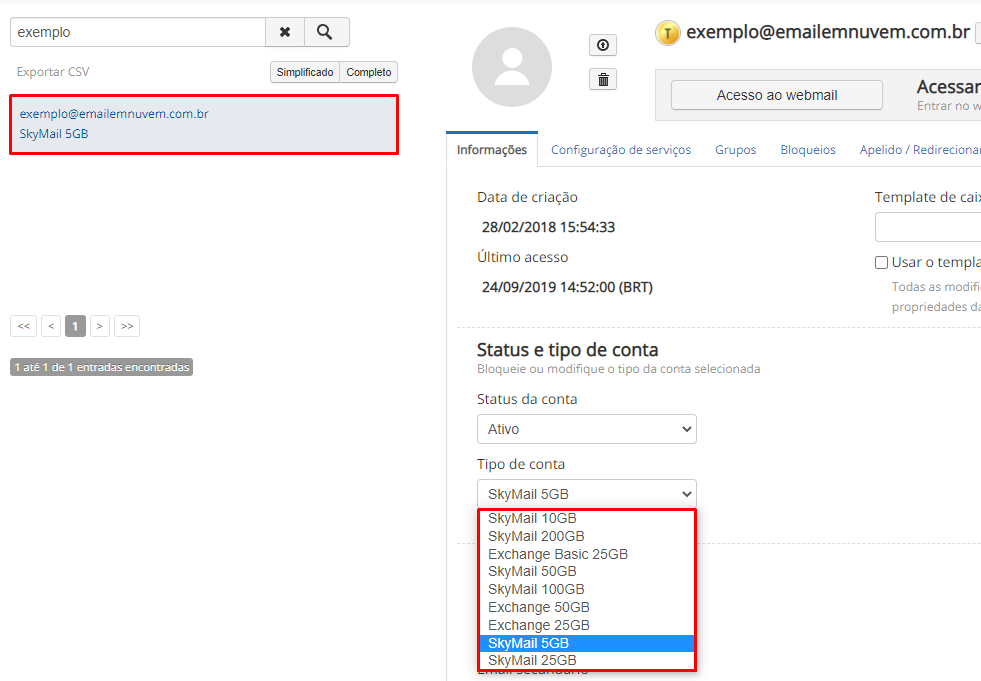Choose SkyMail 25GB option
981x681 pixels.
pyautogui.click(x=587, y=660)
